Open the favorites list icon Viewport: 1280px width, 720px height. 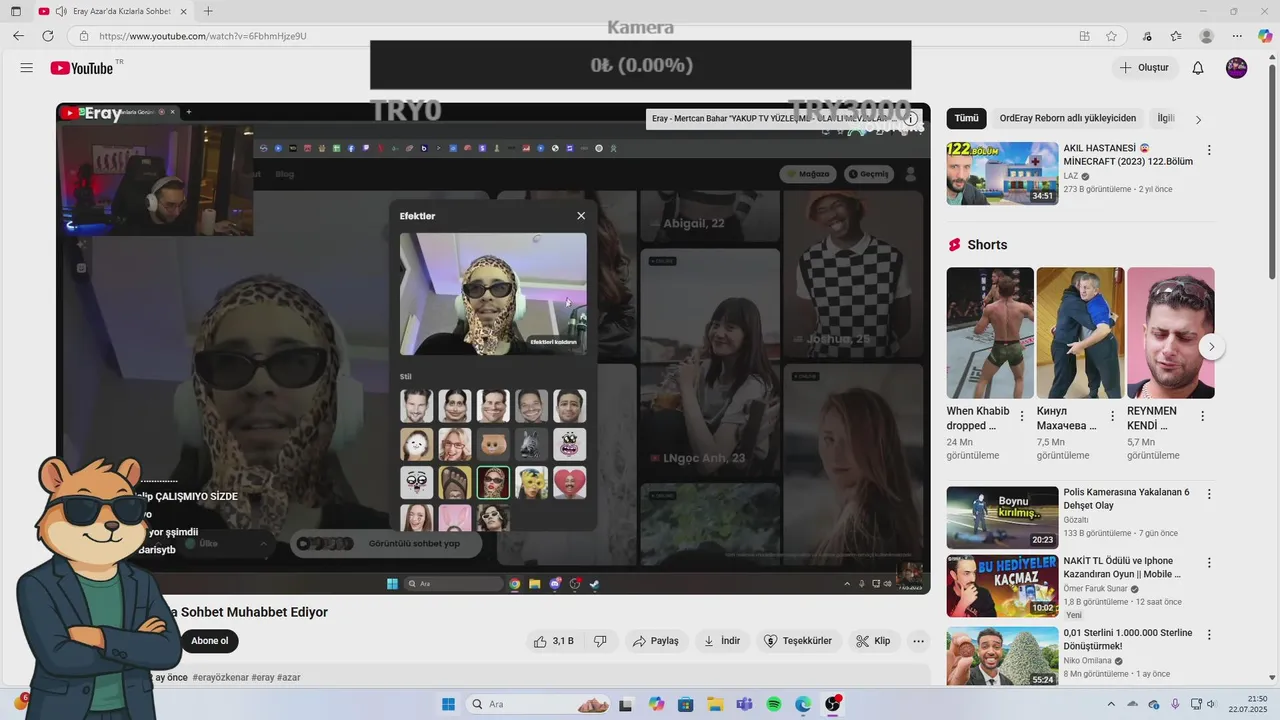click(1176, 36)
